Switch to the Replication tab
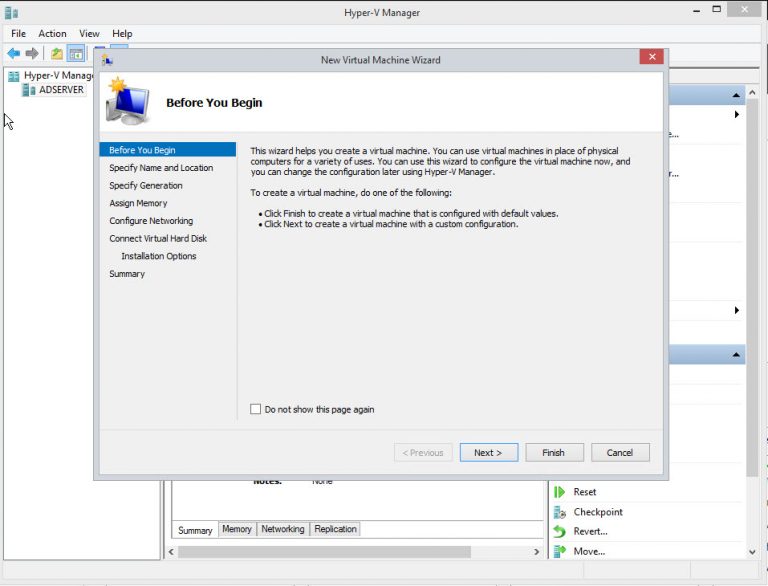The width and height of the screenshot is (768, 586). click(x=336, y=529)
